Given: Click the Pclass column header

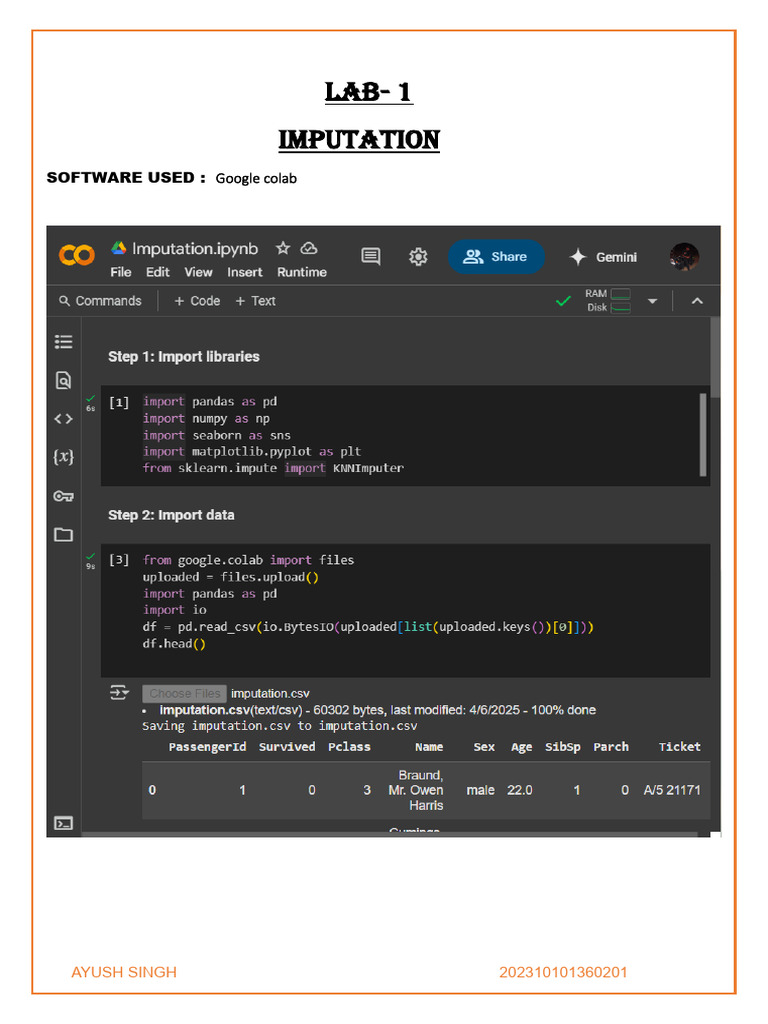Looking at the screenshot, I should [x=349, y=747].
